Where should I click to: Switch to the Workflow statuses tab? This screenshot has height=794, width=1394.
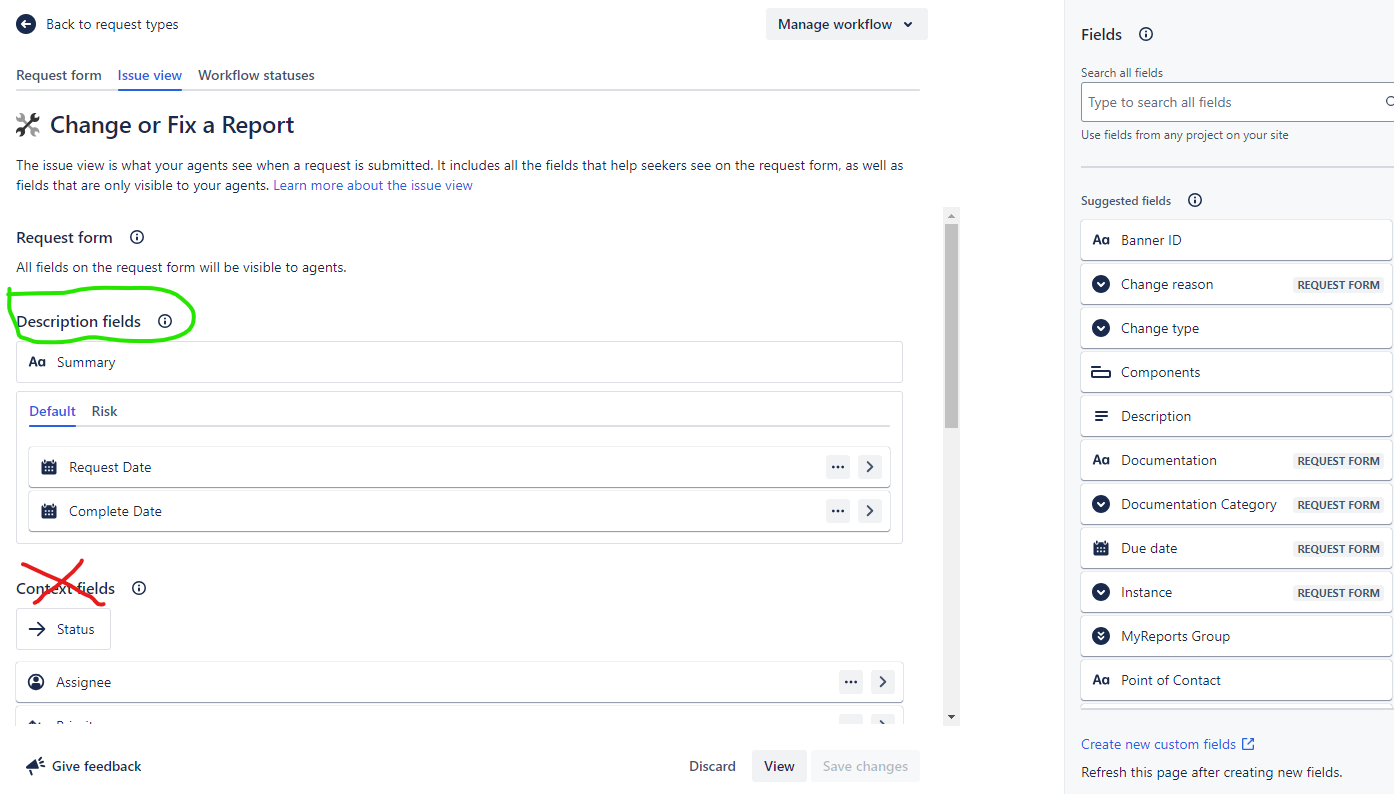[x=256, y=75]
